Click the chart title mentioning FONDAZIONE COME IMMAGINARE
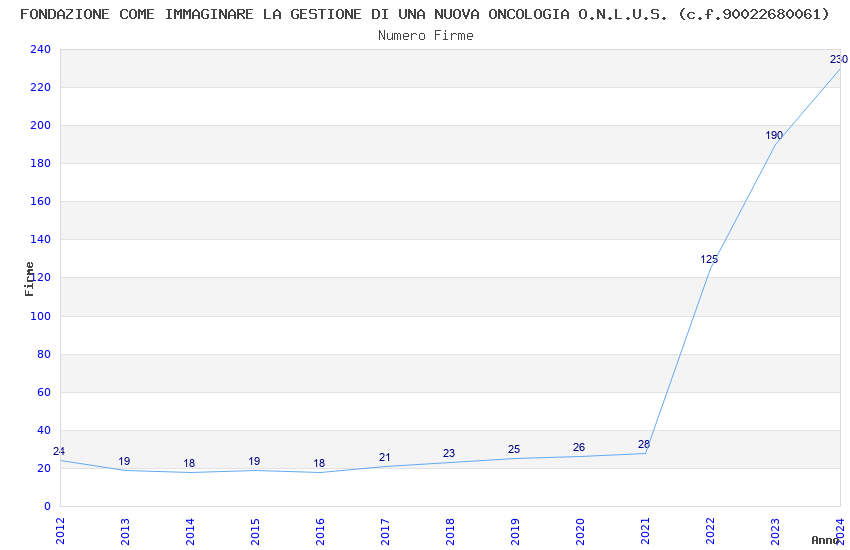This screenshot has width=850, height=550. click(x=425, y=14)
